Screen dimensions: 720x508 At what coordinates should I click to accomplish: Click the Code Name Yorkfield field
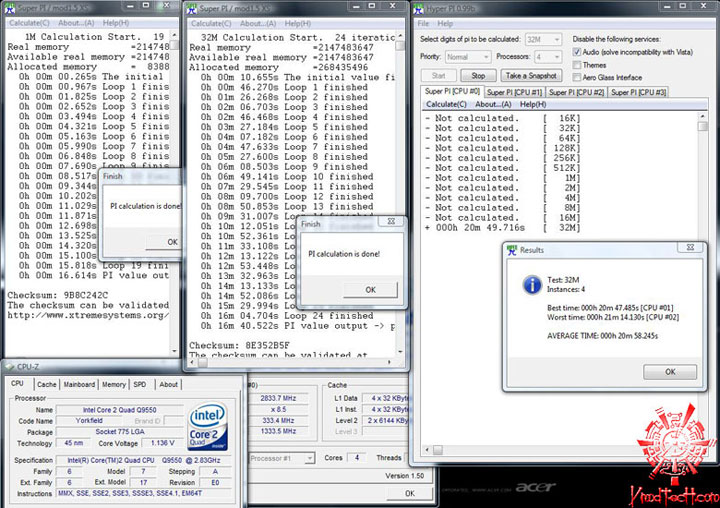[89, 420]
